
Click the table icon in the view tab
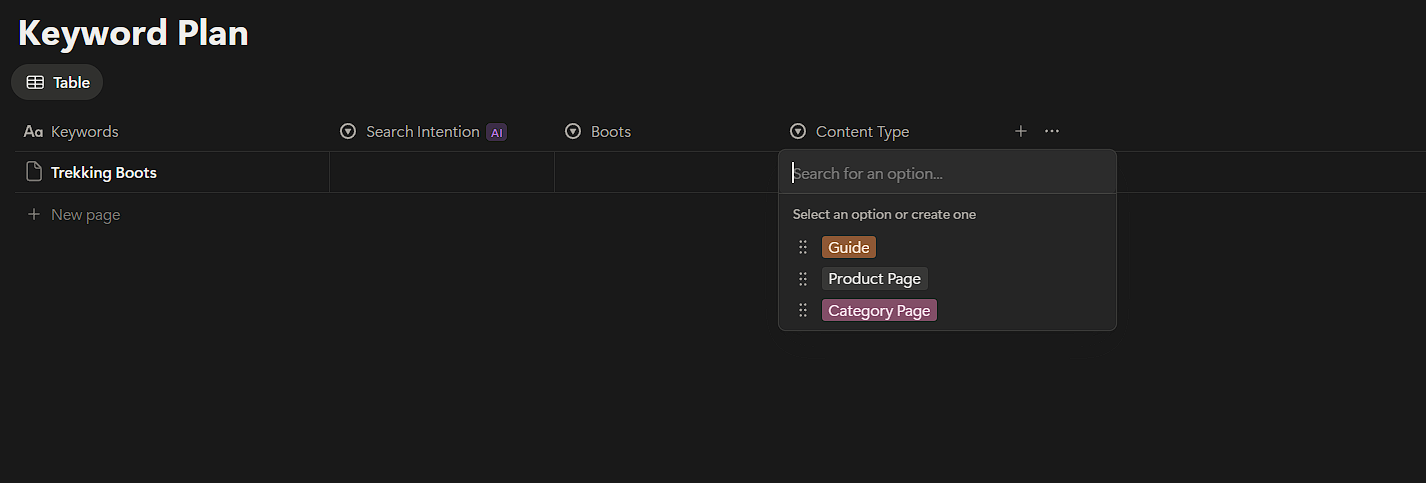pyautogui.click(x=35, y=83)
